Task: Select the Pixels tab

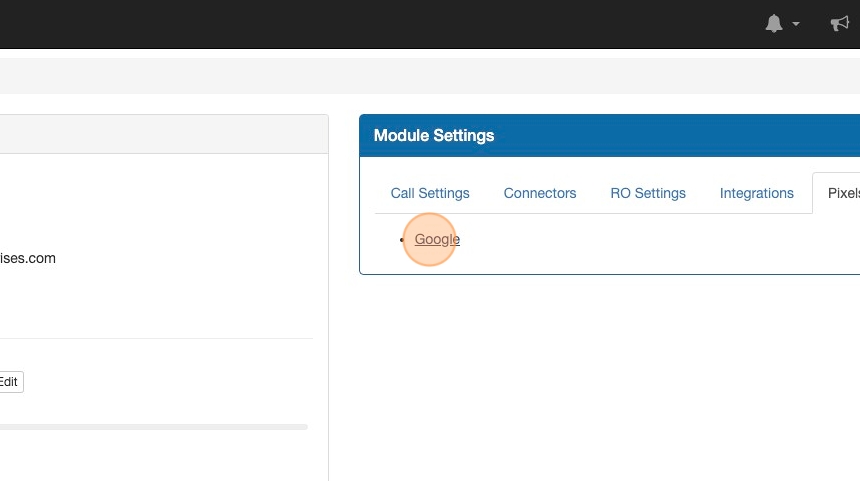Action: (842, 193)
